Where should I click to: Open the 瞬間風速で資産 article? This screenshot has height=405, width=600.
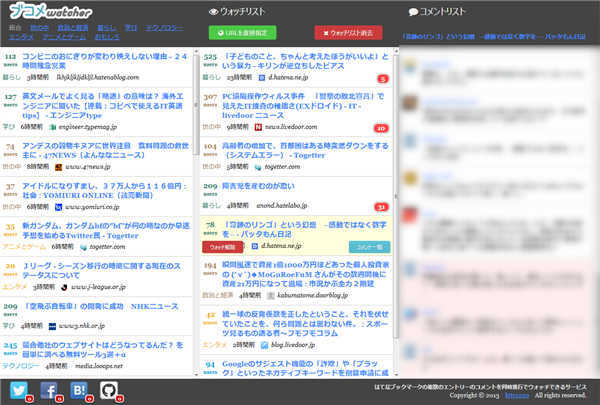click(x=305, y=274)
